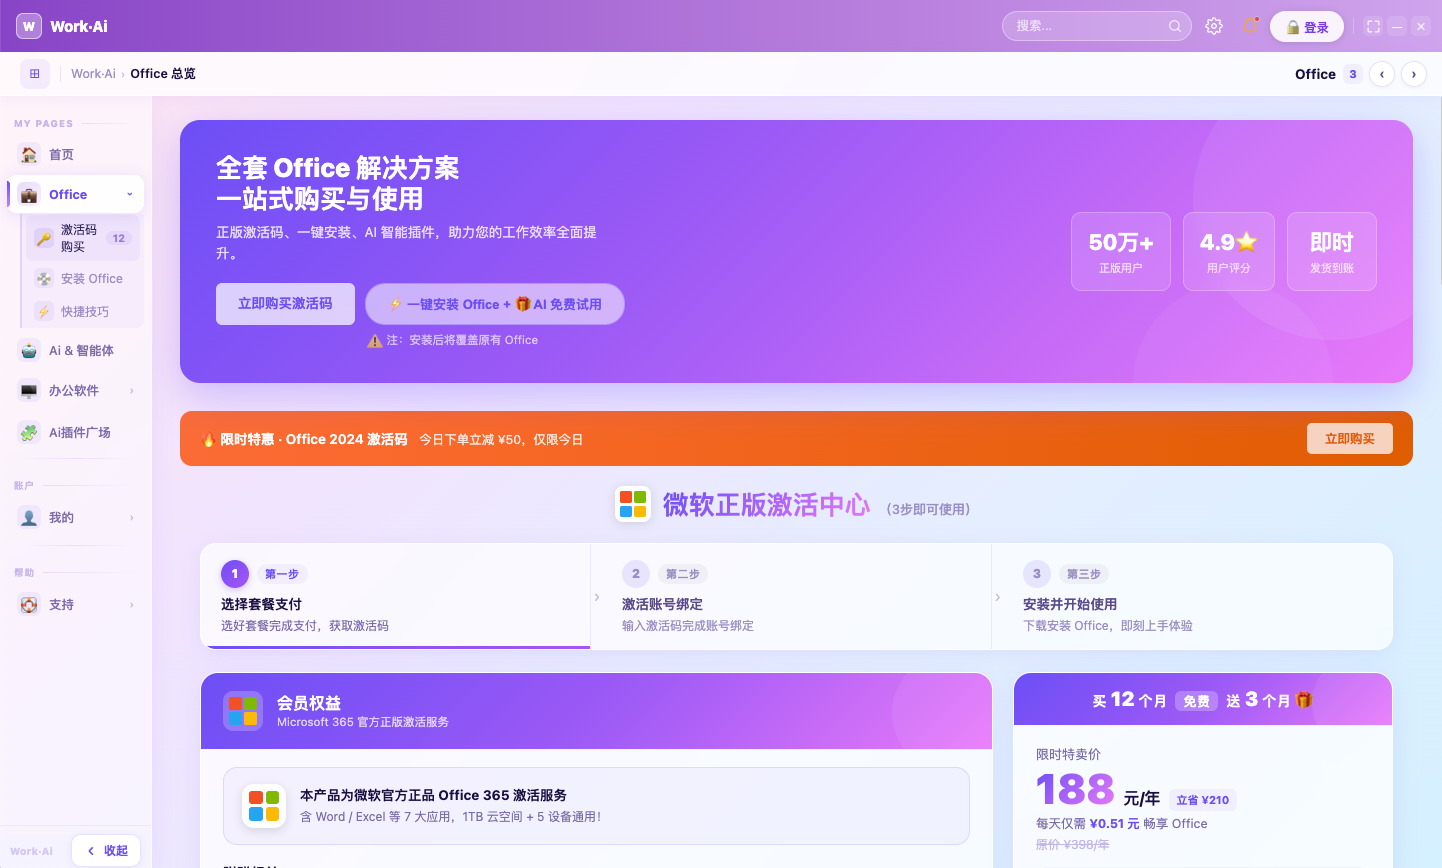Click the briefcase icon for Office

(x=29, y=194)
